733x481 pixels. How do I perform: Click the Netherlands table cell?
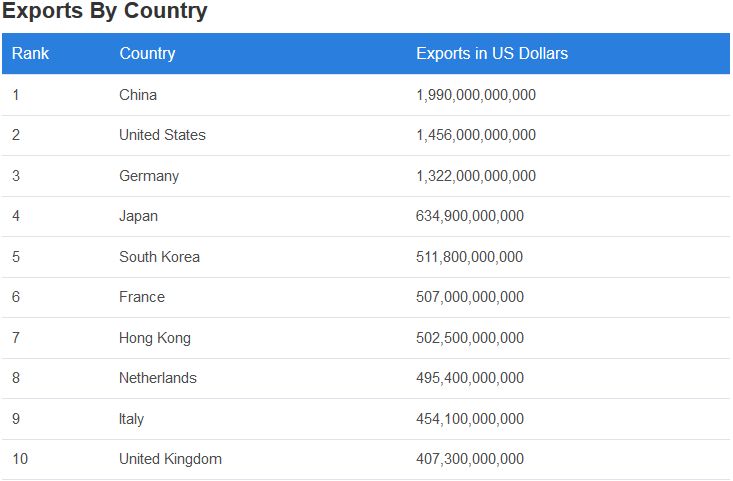(158, 378)
